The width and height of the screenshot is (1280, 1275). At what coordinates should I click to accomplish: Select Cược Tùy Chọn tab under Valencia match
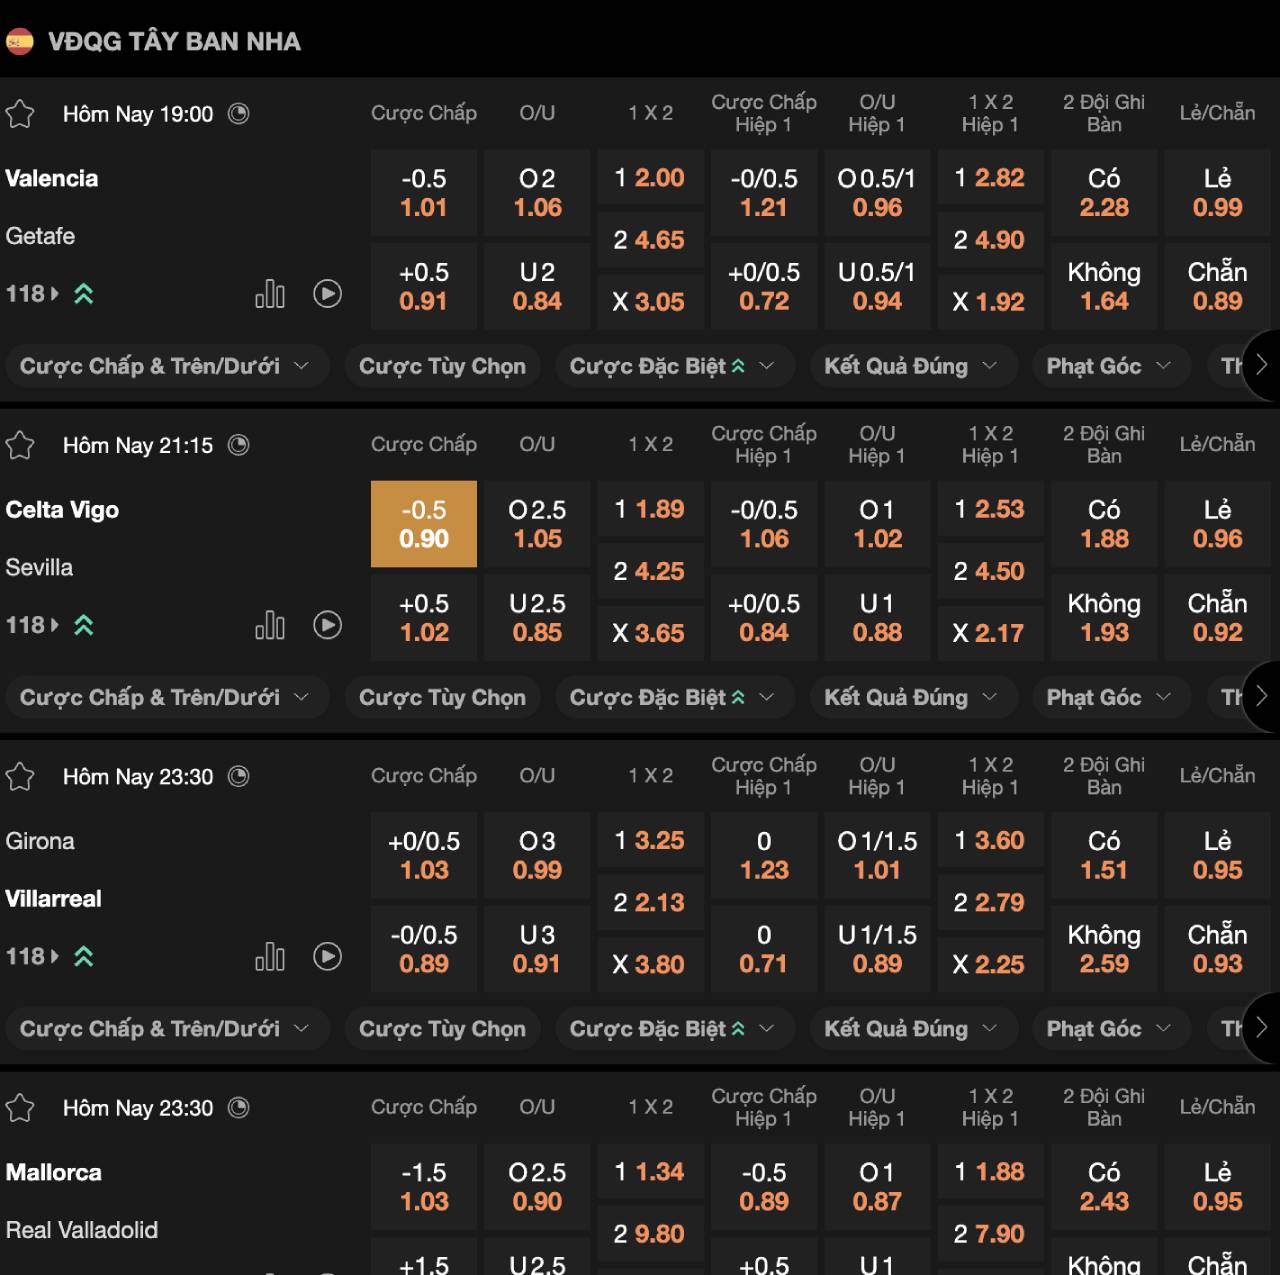coord(442,366)
